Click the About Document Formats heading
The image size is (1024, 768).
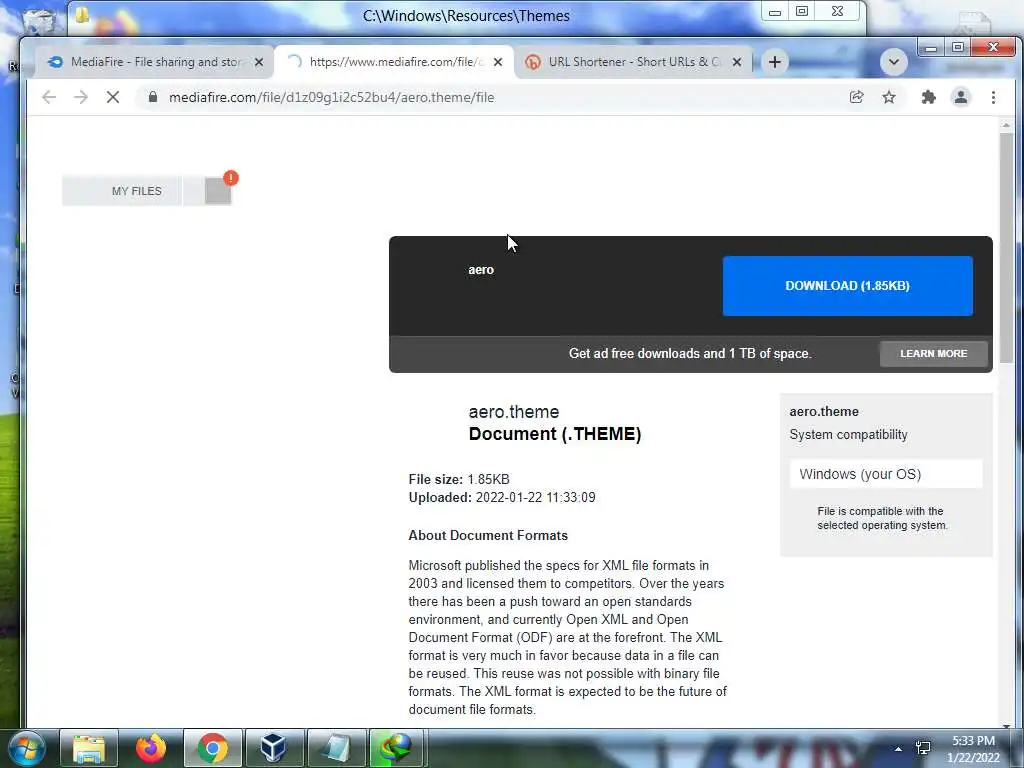coord(488,536)
